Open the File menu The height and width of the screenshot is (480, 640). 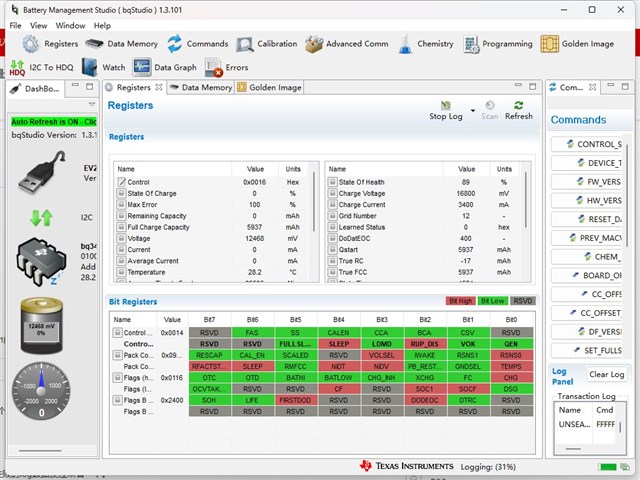(x=16, y=26)
